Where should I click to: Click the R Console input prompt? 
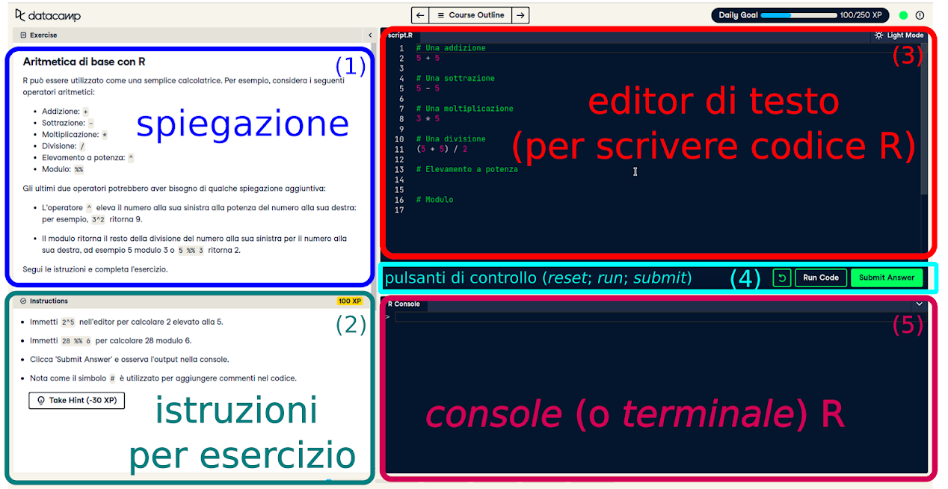point(658,317)
